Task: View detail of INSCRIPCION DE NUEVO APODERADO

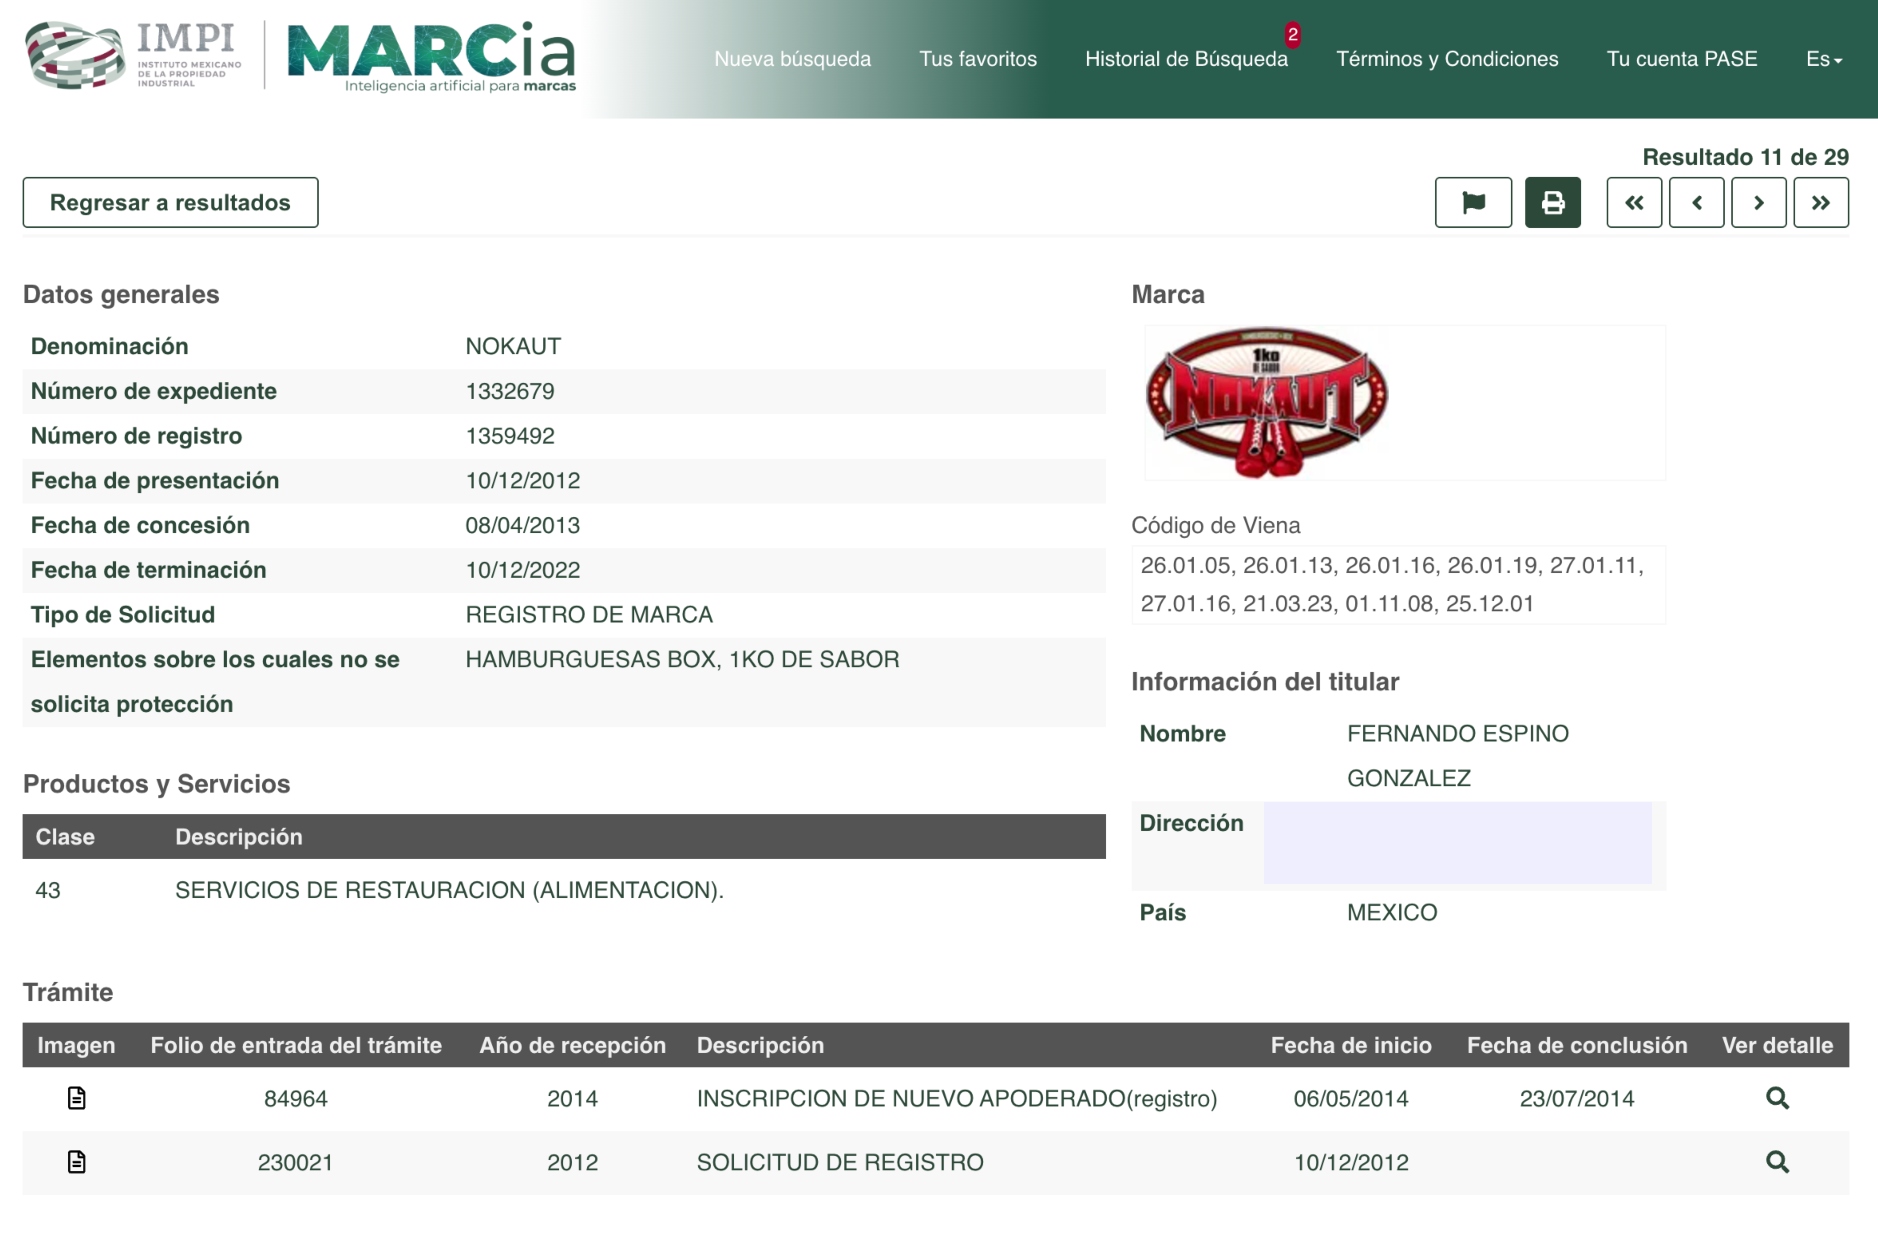Action: (x=1776, y=1098)
